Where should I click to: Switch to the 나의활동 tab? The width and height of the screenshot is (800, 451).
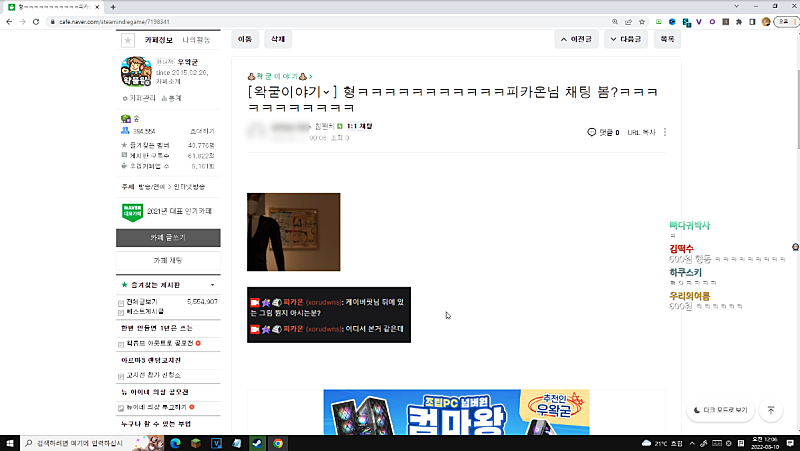coord(195,40)
